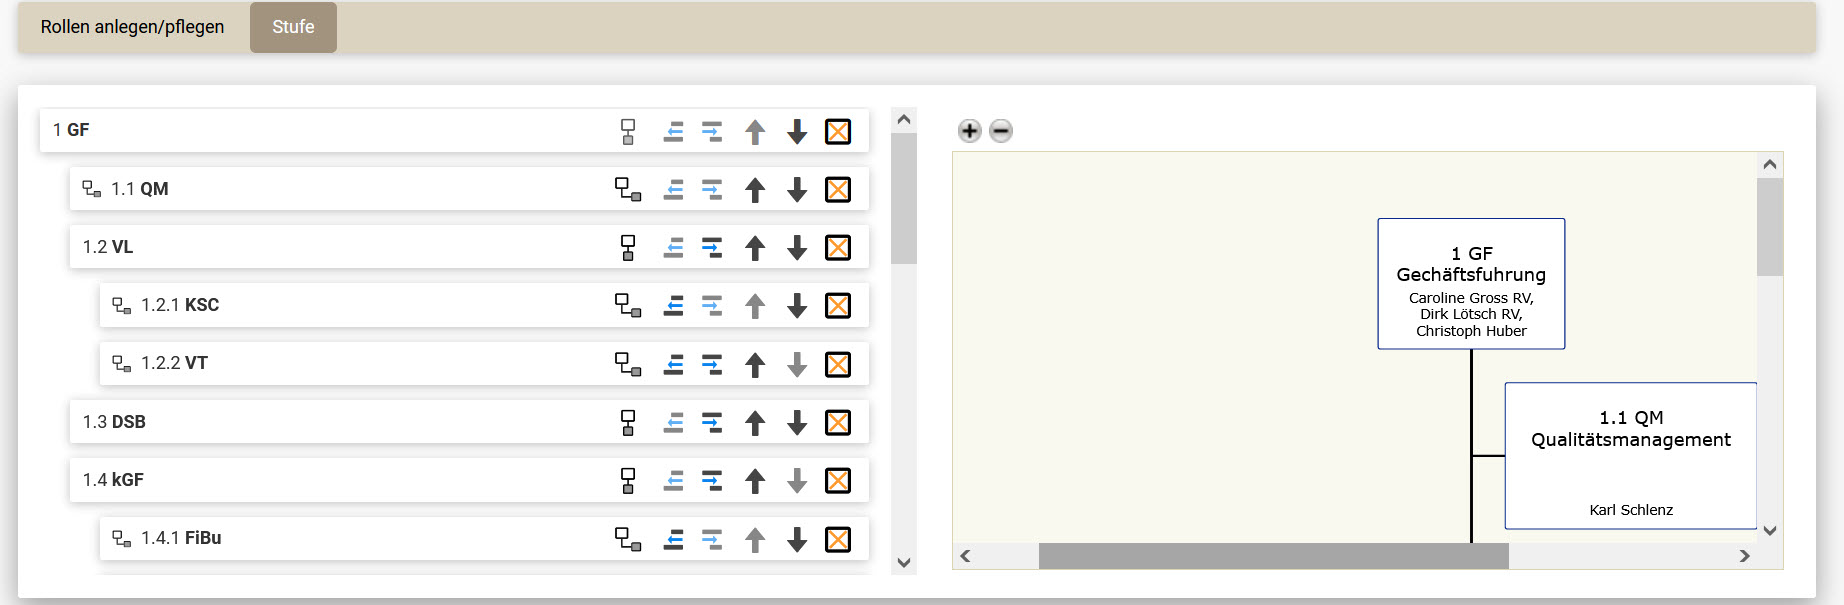Delete the 1.4.1 FiBu row
Viewport: 1844px width, 605px height.
pyautogui.click(x=837, y=539)
